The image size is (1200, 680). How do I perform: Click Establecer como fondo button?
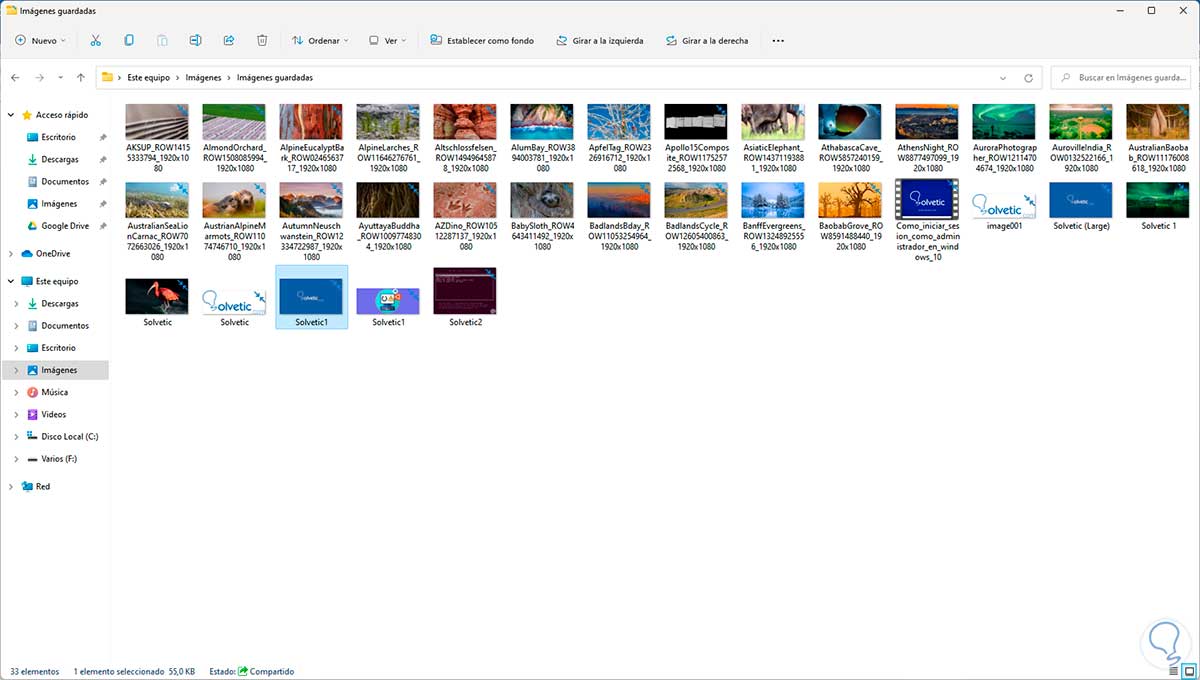click(482, 41)
